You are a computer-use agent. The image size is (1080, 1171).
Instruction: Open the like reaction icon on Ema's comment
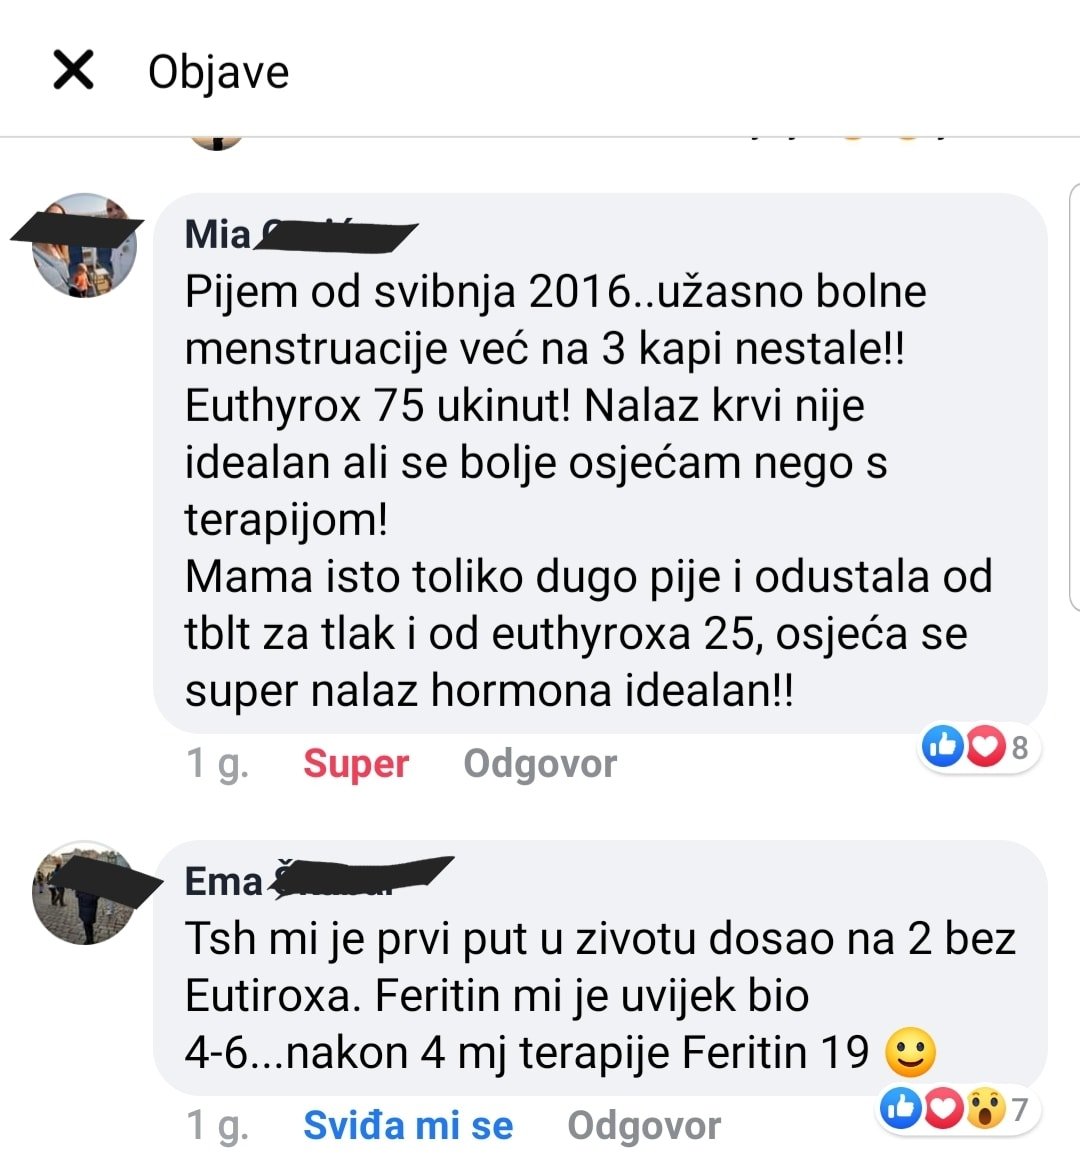901,1108
